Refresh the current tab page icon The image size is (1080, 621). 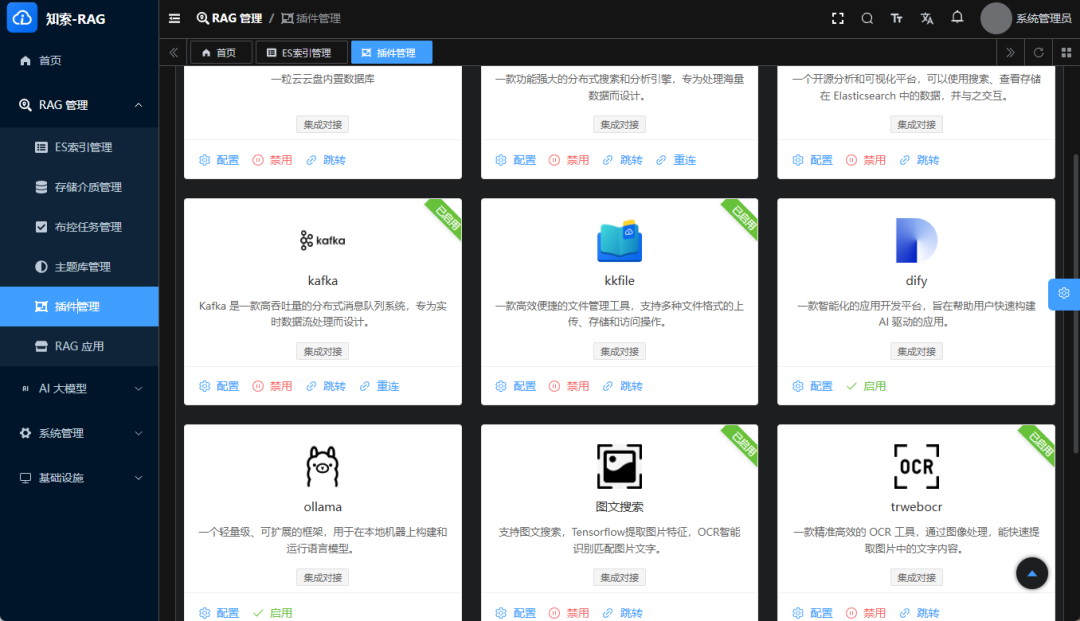(x=1038, y=52)
